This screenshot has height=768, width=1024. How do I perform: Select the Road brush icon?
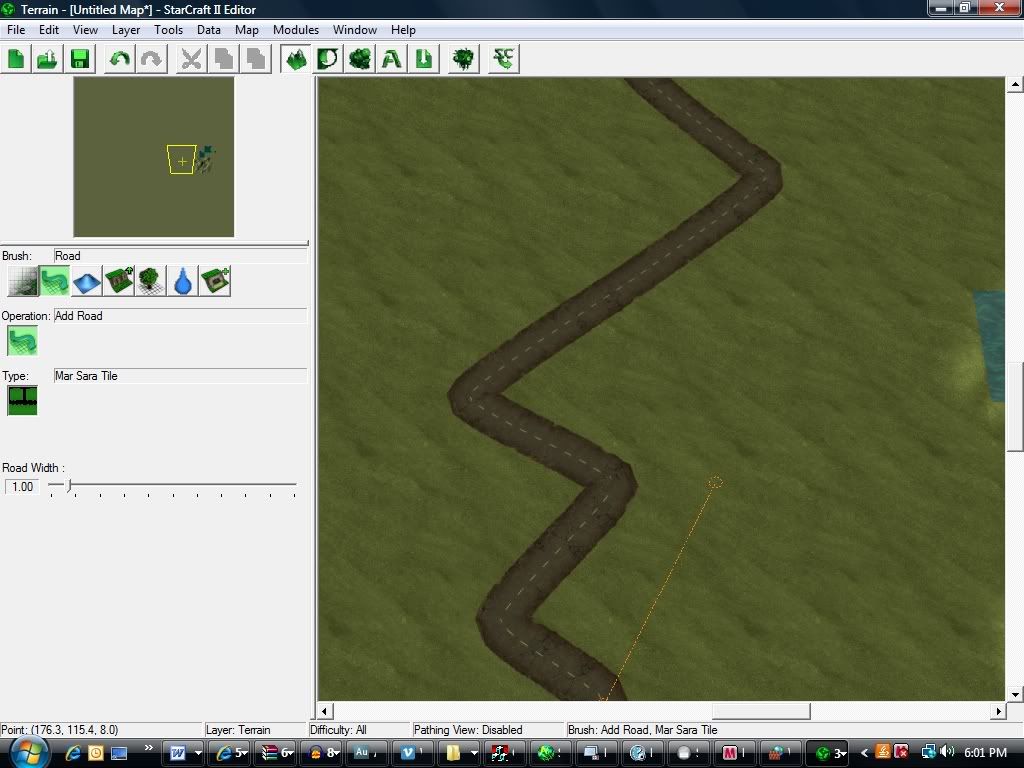coord(54,281)
